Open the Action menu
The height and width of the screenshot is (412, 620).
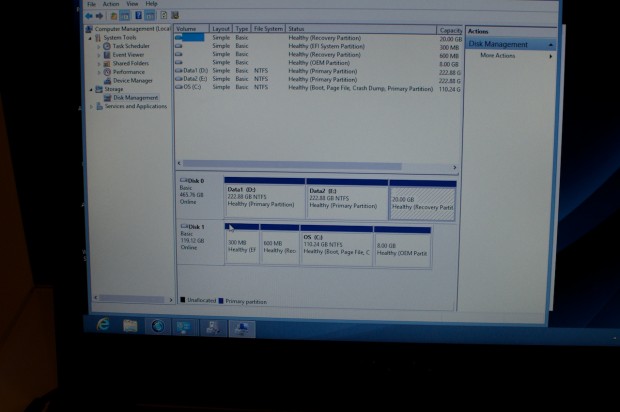click(110, 4)
